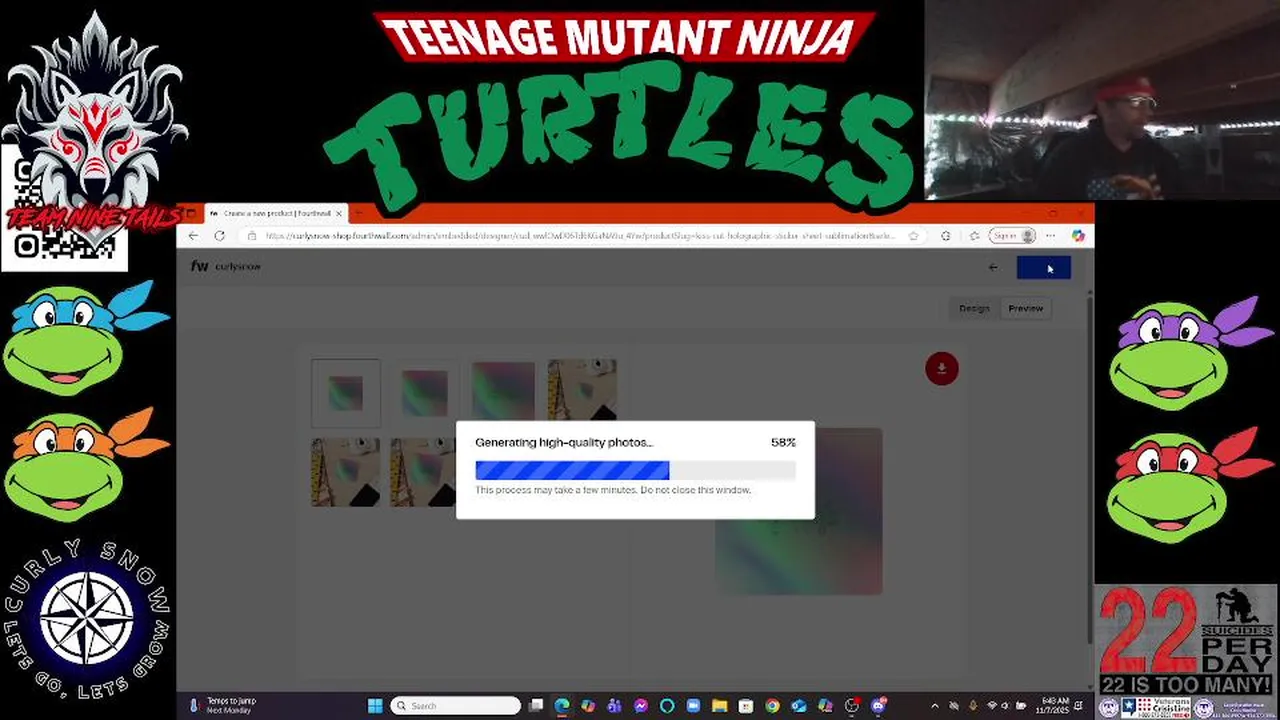1280x720 pixels.
Task: Open Zoom from the taskbar
Action: click(693, 706)
